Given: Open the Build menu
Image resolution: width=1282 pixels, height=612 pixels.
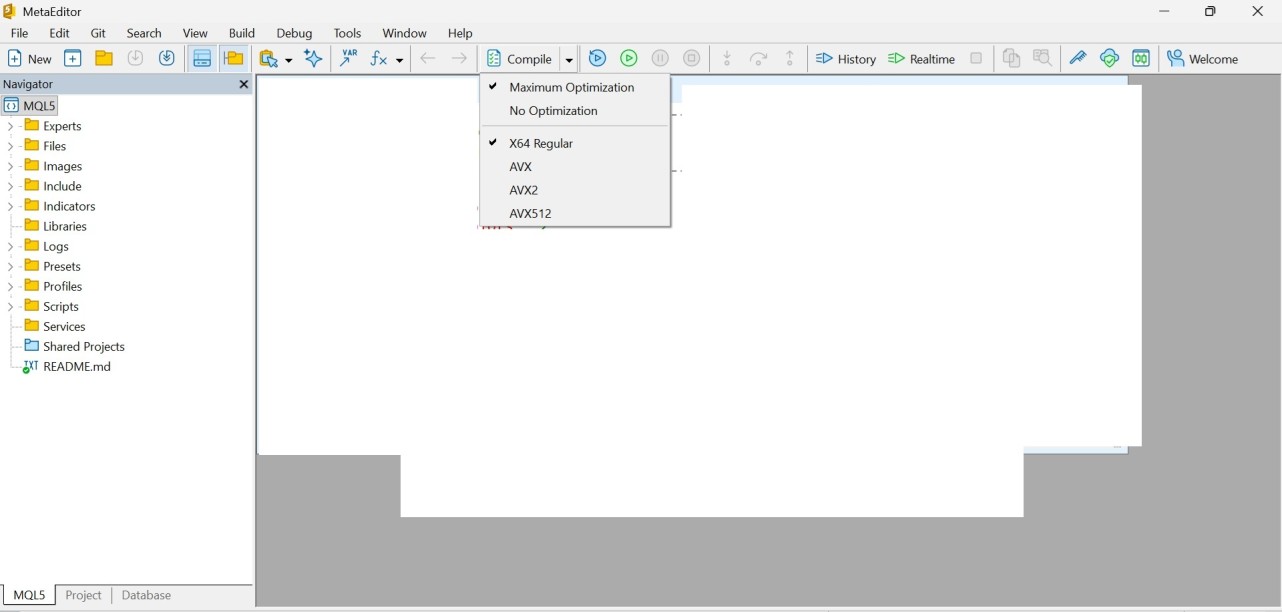Looking at the screenshot, I should click(x=242, y=34).
